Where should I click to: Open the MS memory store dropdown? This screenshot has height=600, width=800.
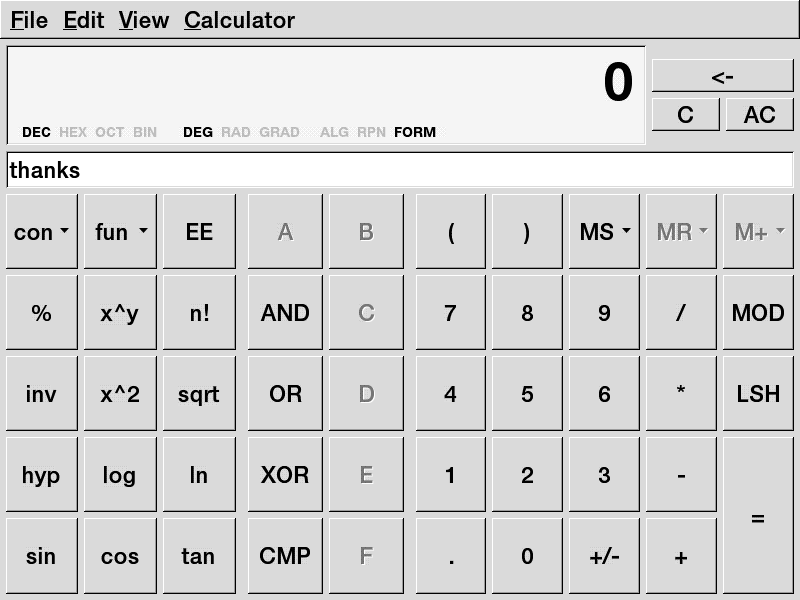point(604,232)
